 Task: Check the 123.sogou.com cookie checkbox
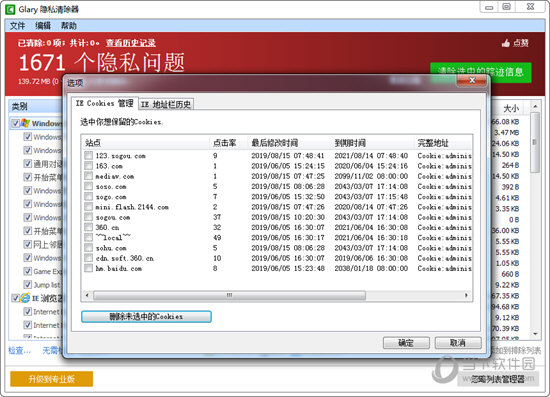click(x=88, y=155)
